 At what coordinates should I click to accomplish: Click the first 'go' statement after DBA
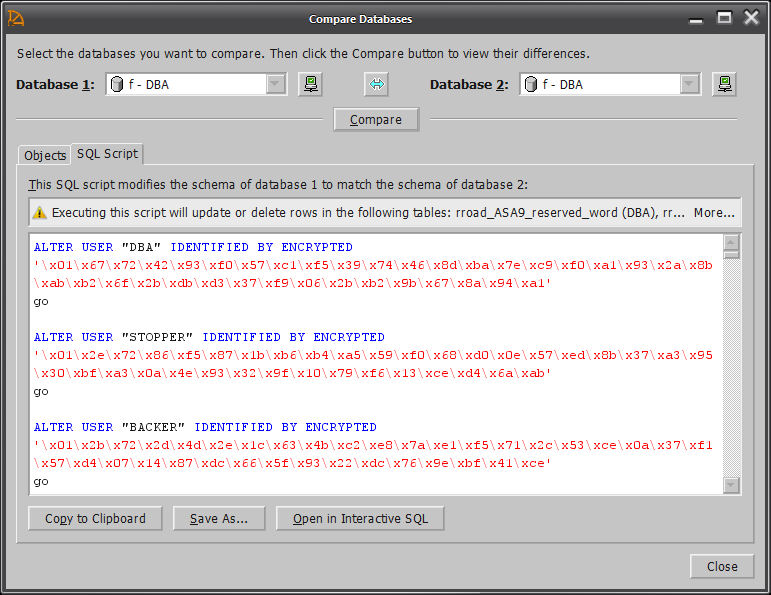[x=41, y=301]
